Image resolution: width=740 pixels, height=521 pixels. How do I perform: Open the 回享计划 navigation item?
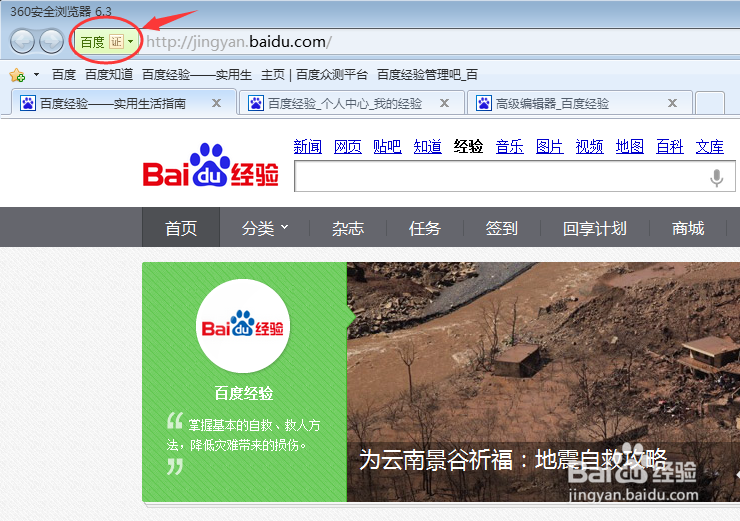pyautogui.click(x=595, y=228)
